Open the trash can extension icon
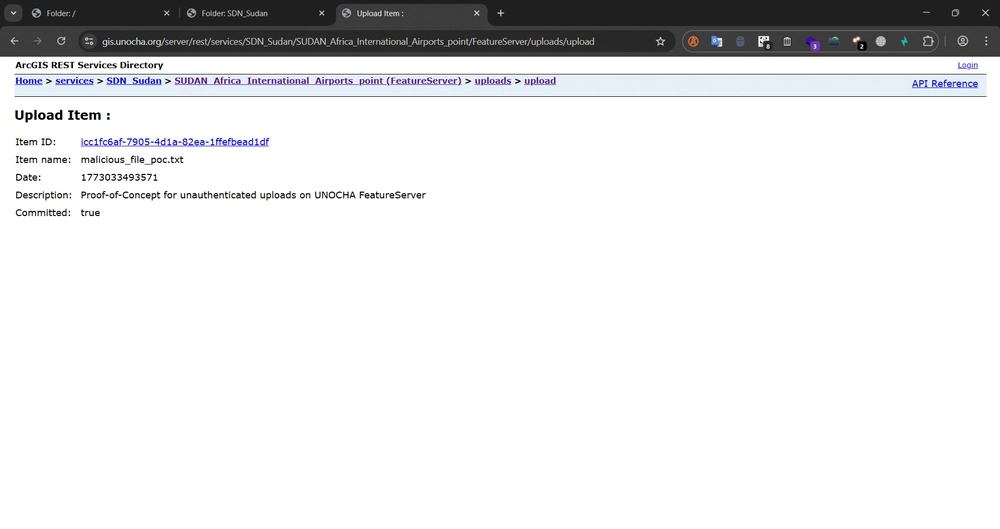1000x529 pixels. pyautogui.click(x=787, y=41)
